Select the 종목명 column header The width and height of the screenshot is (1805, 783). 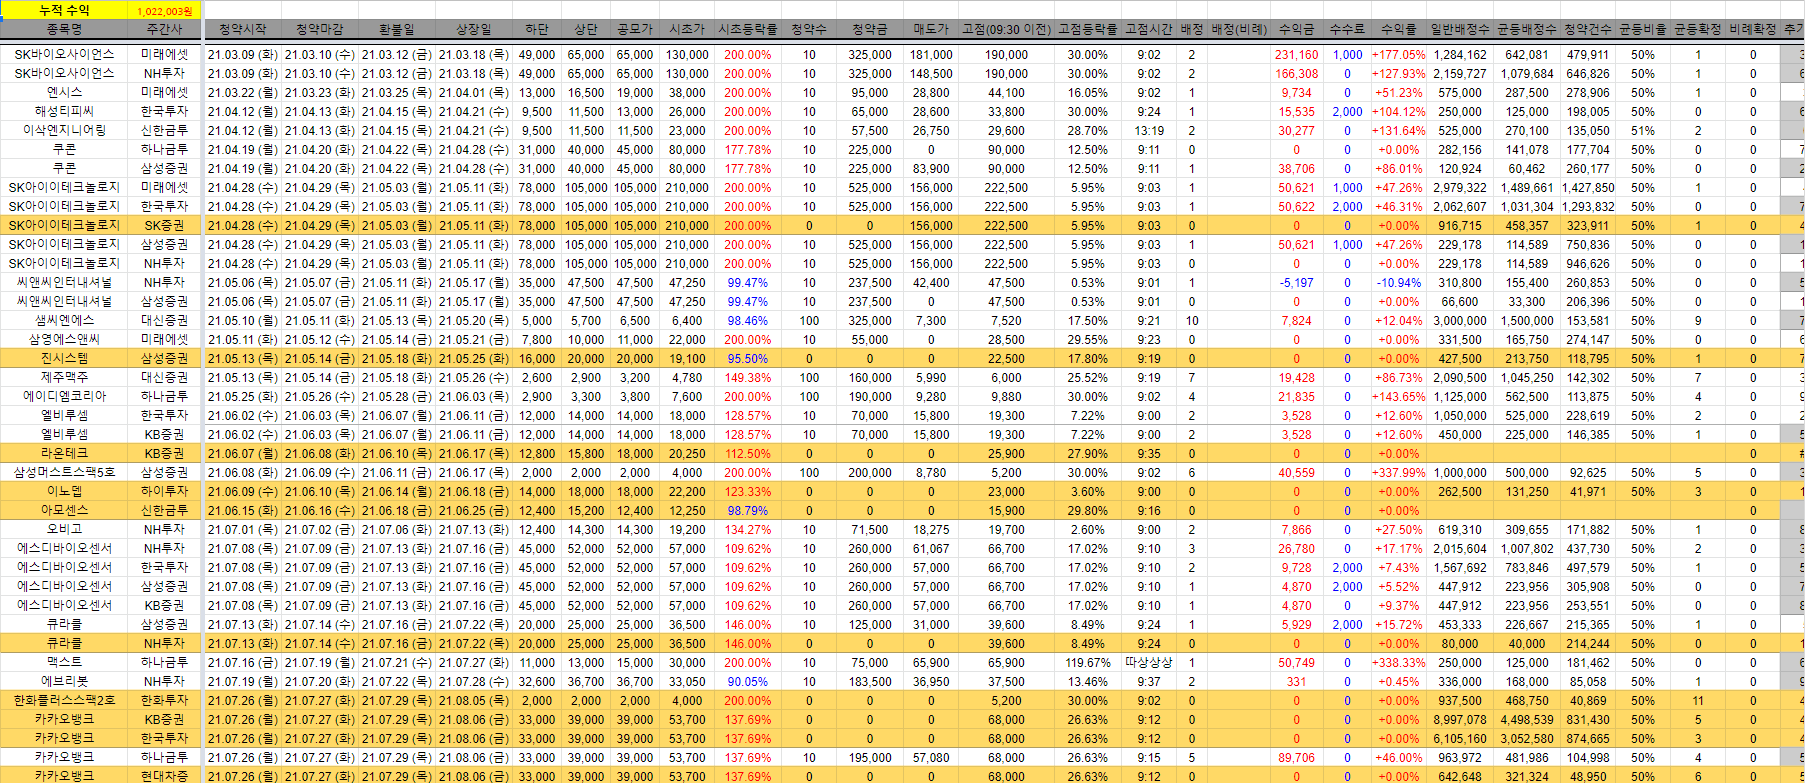pyautogui.click(x=65, y=29)
